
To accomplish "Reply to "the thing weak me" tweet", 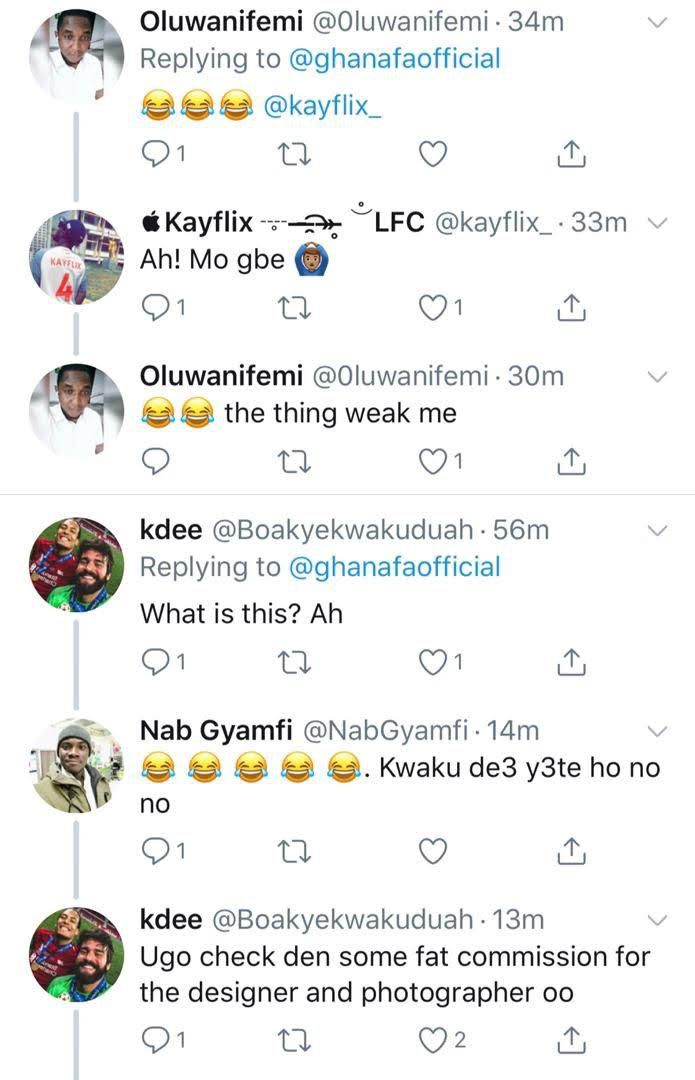I will click(x=158, y=461).
